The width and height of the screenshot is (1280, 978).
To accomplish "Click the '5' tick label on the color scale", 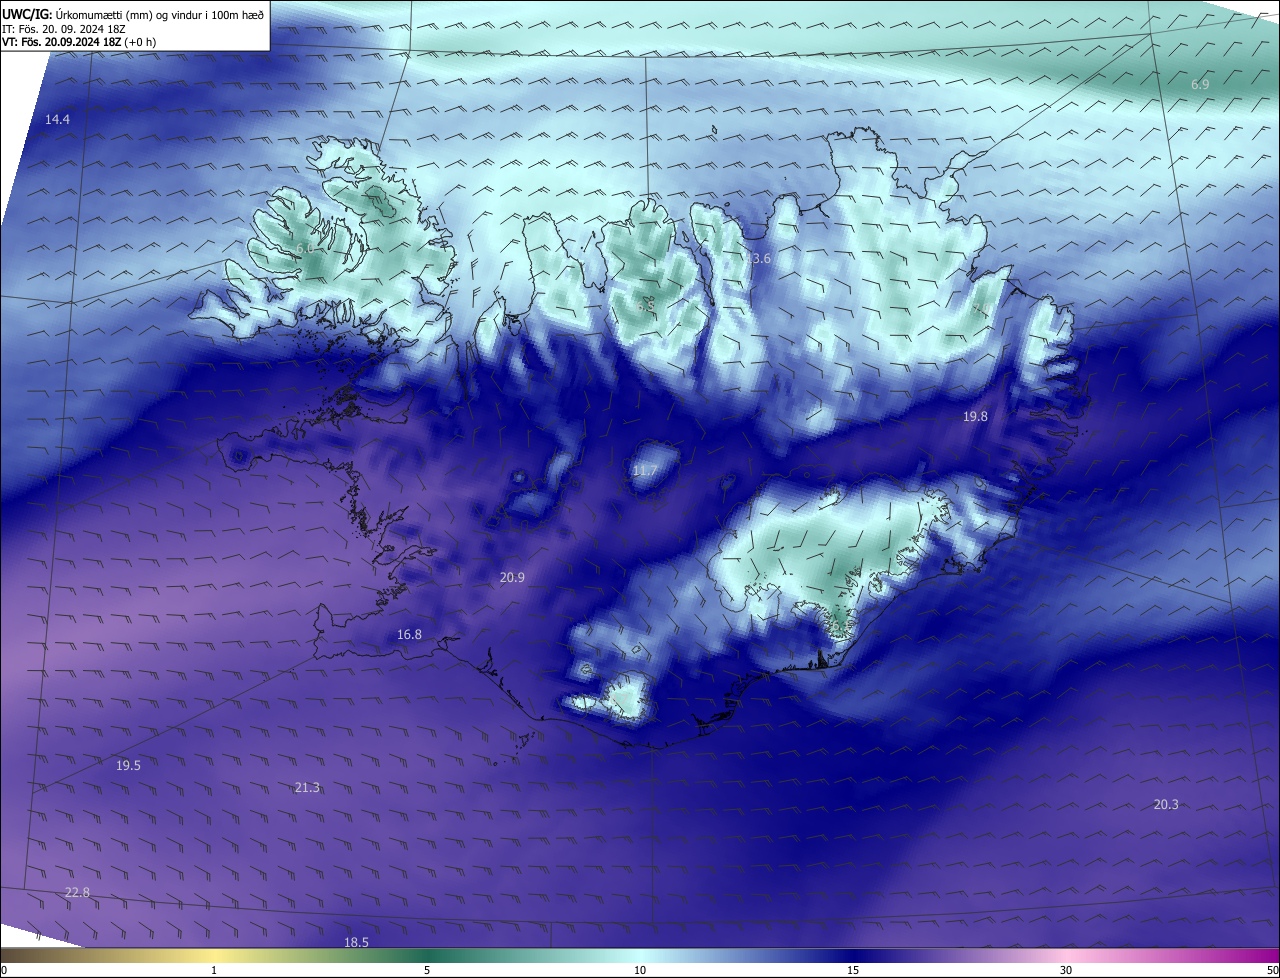I will coord(427,971).
